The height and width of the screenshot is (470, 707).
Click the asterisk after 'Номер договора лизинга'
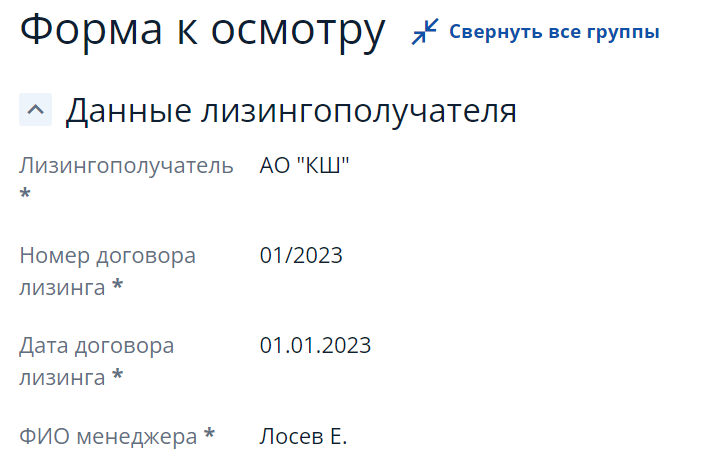[x=118, y=287]
